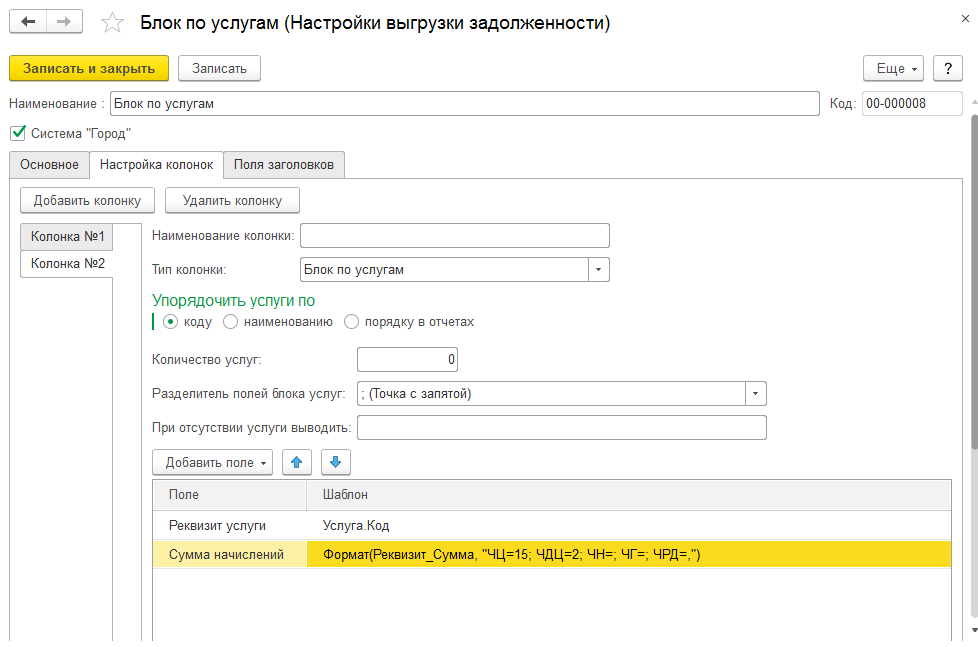978x647 pixels.
Task: Go forward with the right arrow
Action: pos(64,22)
